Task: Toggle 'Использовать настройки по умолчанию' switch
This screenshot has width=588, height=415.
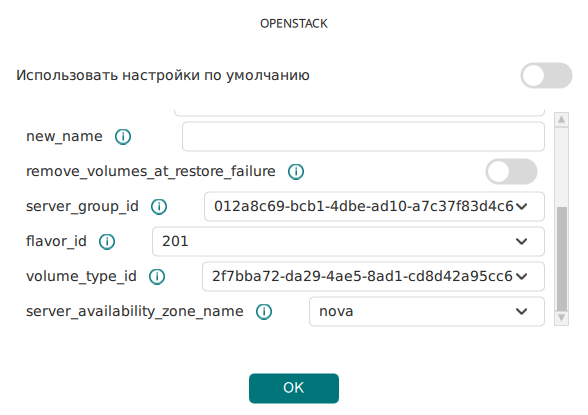Action: click(546, 75)
